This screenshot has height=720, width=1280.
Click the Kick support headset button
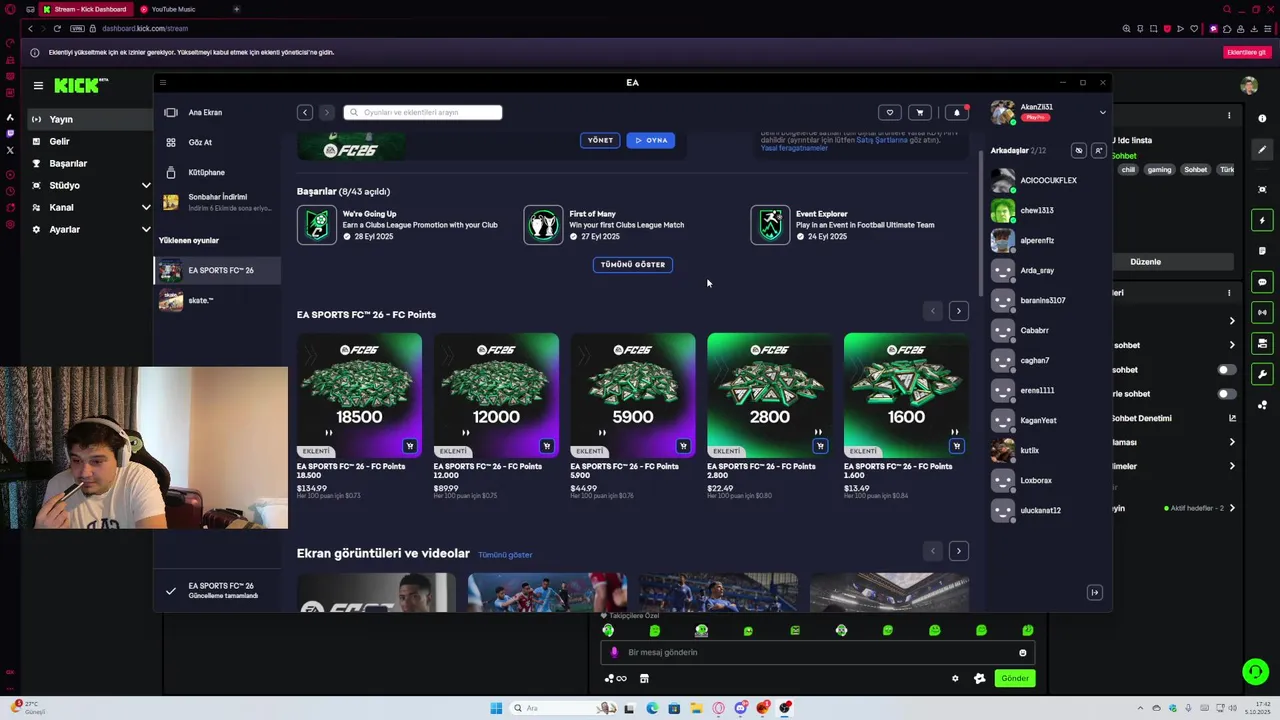[x=1255, y=671]
